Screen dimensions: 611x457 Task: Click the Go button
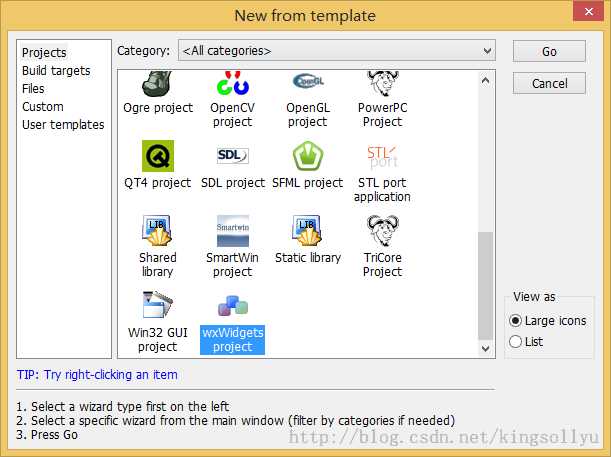coord(549,51)
